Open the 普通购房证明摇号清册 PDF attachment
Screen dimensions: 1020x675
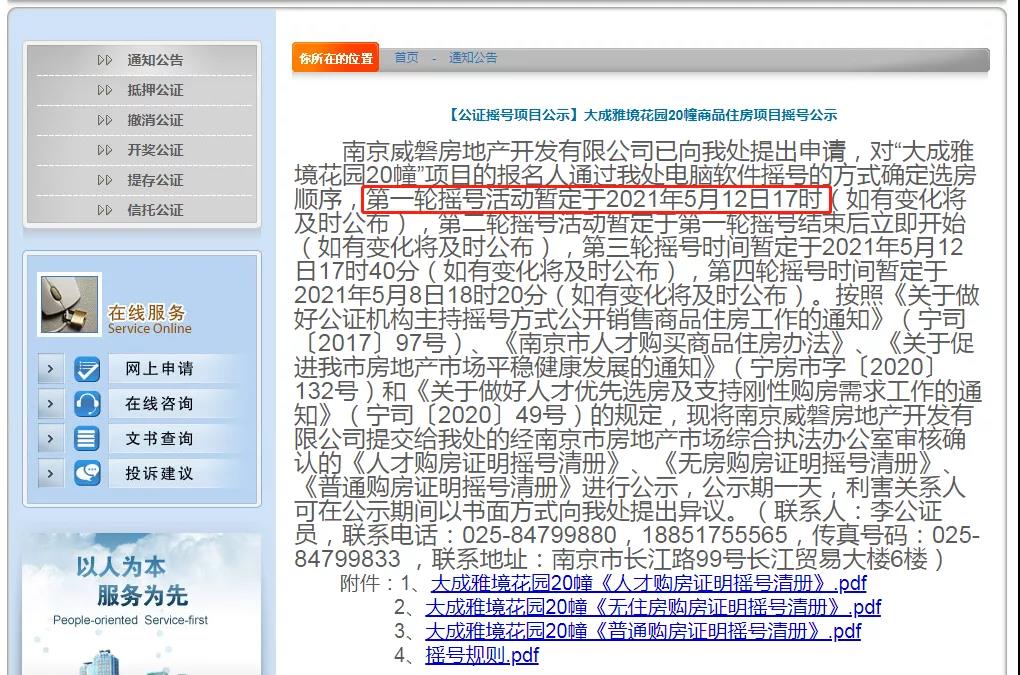pyautogui.click(x=642, y=631)
